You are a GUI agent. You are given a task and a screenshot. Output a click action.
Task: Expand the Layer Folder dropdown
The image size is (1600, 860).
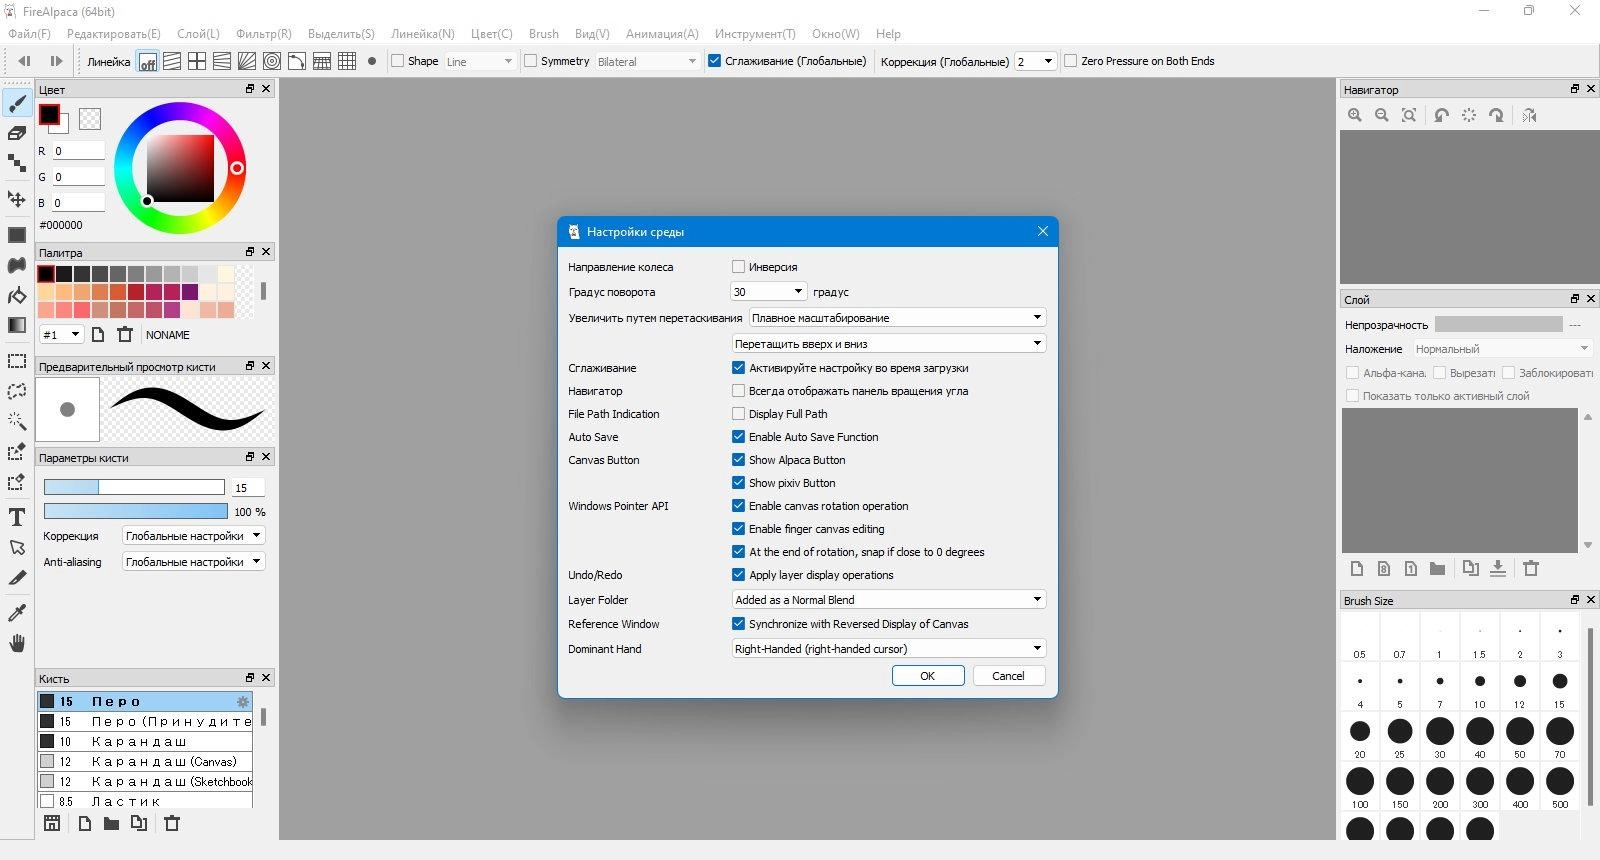(888, 600)
